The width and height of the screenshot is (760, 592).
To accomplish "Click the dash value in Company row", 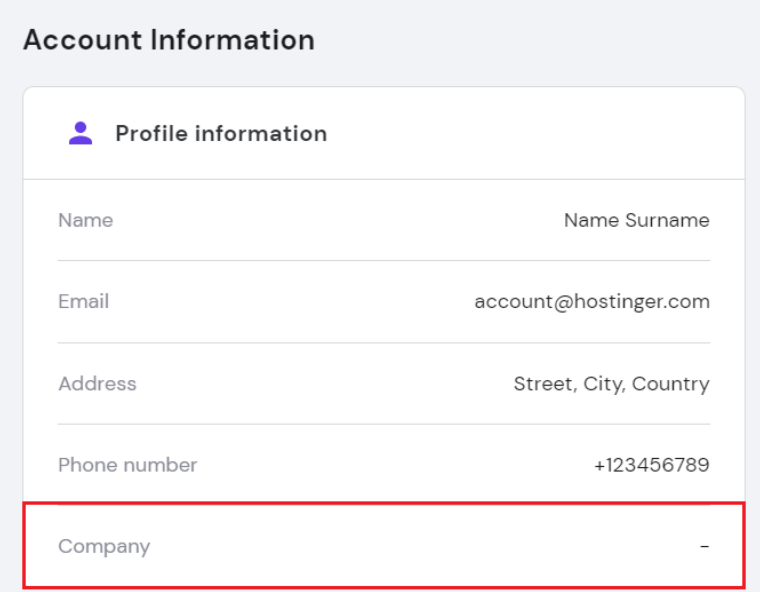I will (x=704, y=546).
